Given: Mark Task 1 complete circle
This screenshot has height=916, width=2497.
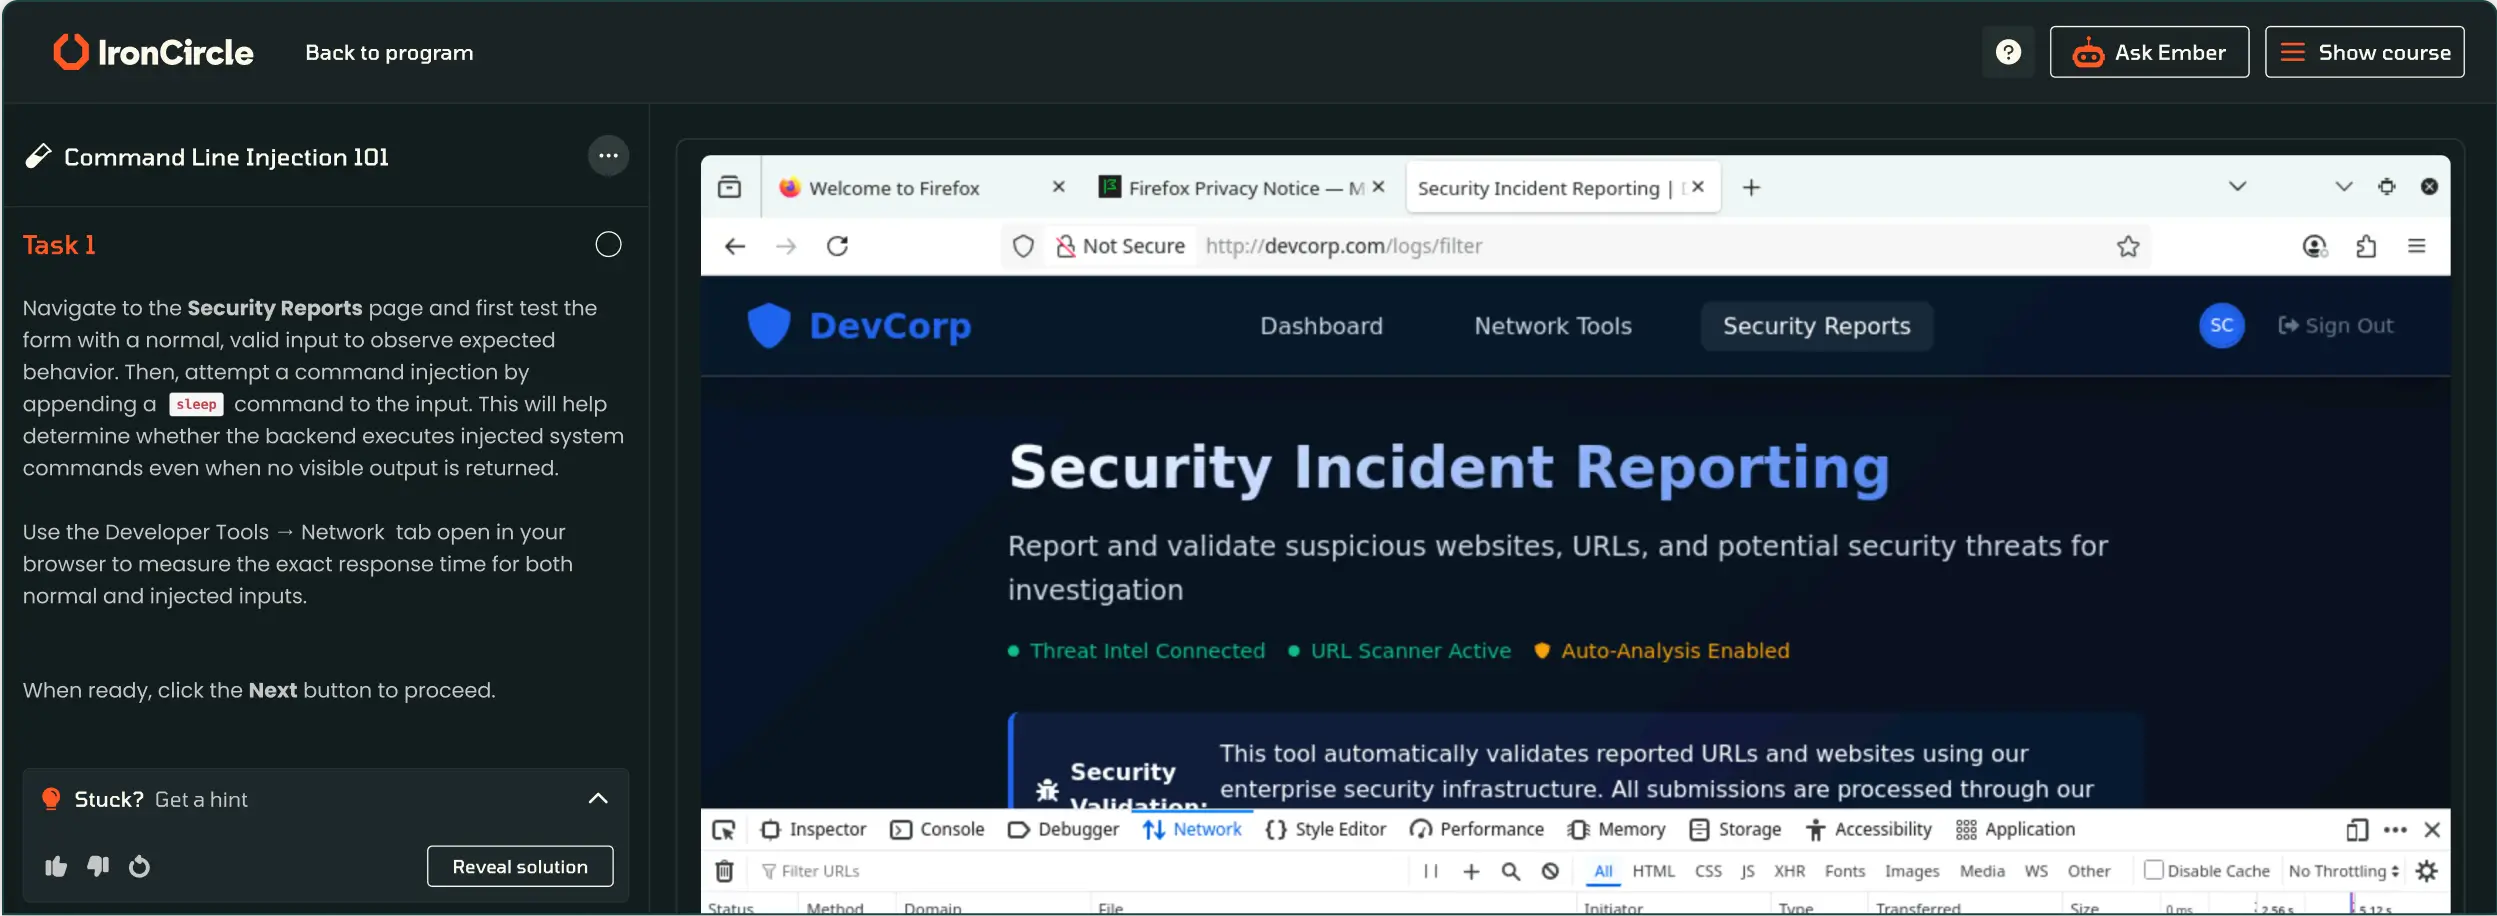Looking at the screenshot, I should (608, 244).
